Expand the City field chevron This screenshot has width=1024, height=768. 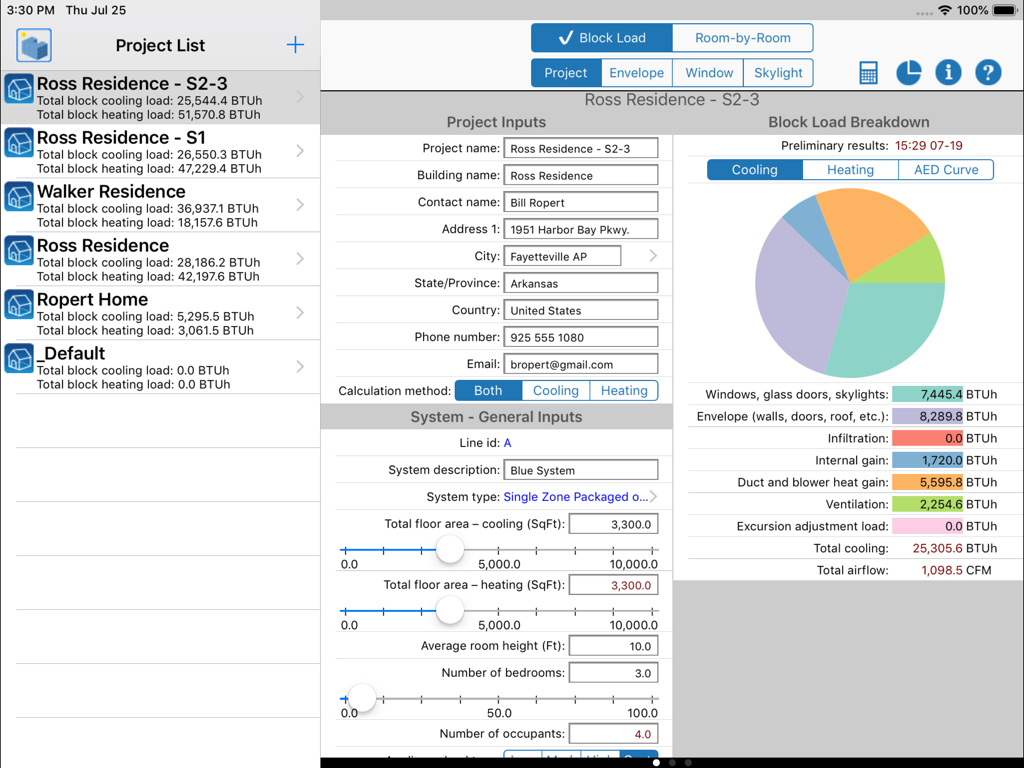pos(651,255)
